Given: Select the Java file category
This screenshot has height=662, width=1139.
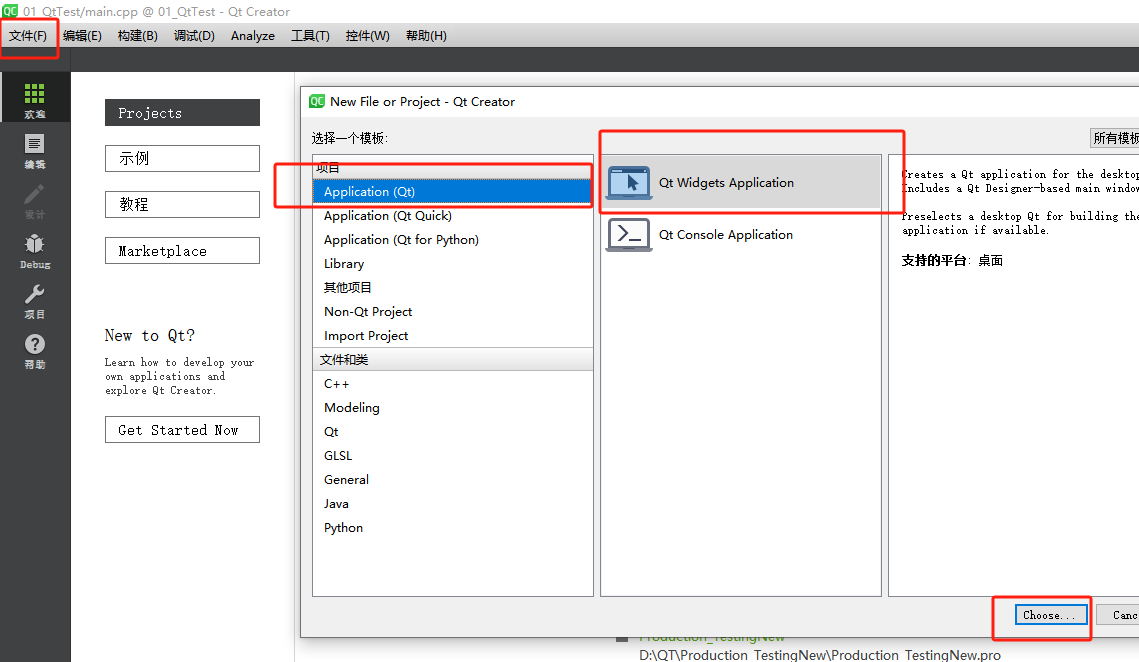Looking at the screenshot, I should [453, 504].
